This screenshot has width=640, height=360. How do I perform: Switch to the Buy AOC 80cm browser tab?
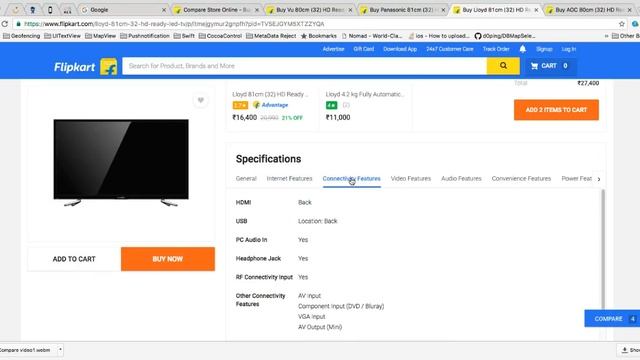click(x=589, y=9)
